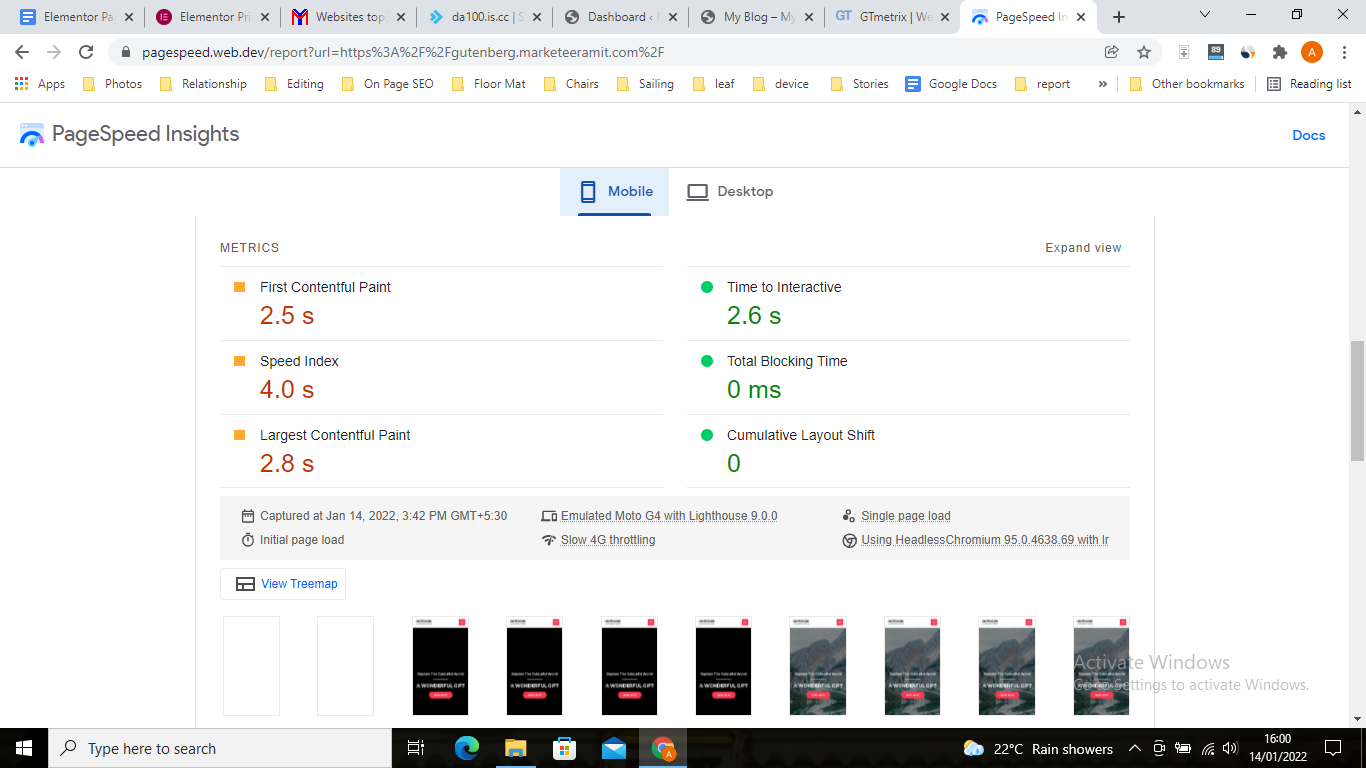Click the Slow 4G throttling text
Image resolution: width=1366 pixels, height=768 pixels.
608,540
